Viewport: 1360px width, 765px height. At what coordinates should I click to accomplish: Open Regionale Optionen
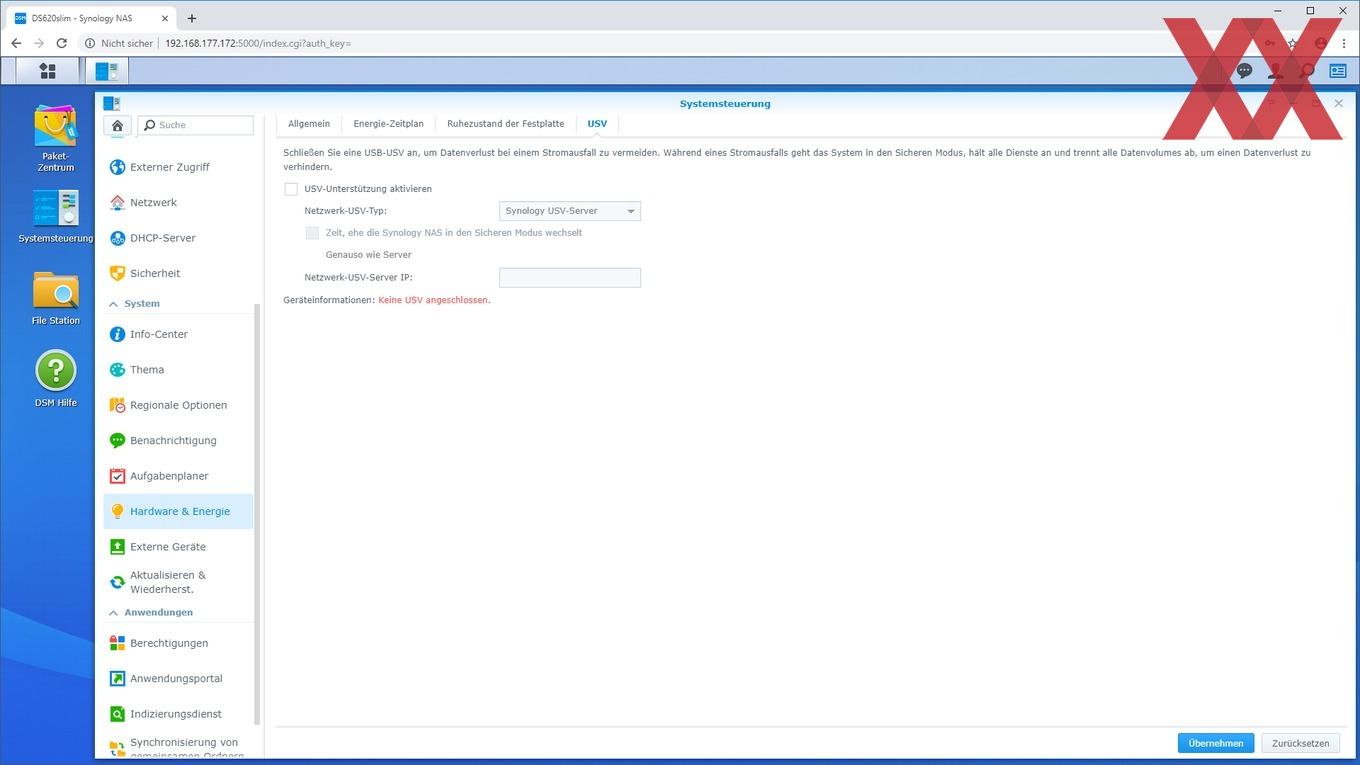coord(178,405)
